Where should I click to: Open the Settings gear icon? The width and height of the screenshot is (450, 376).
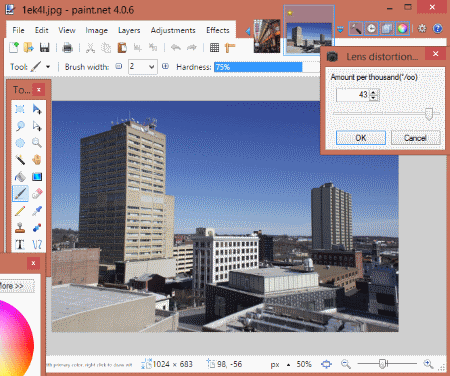click(422, 29)
